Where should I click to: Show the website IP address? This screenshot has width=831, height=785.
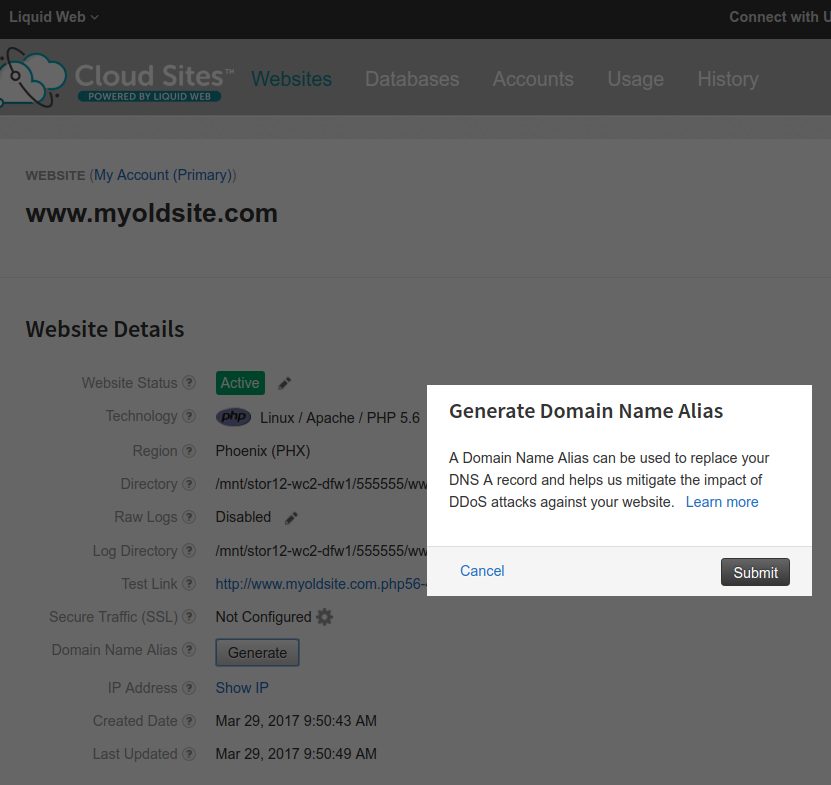pyautogui.click(x=241, y=688)
